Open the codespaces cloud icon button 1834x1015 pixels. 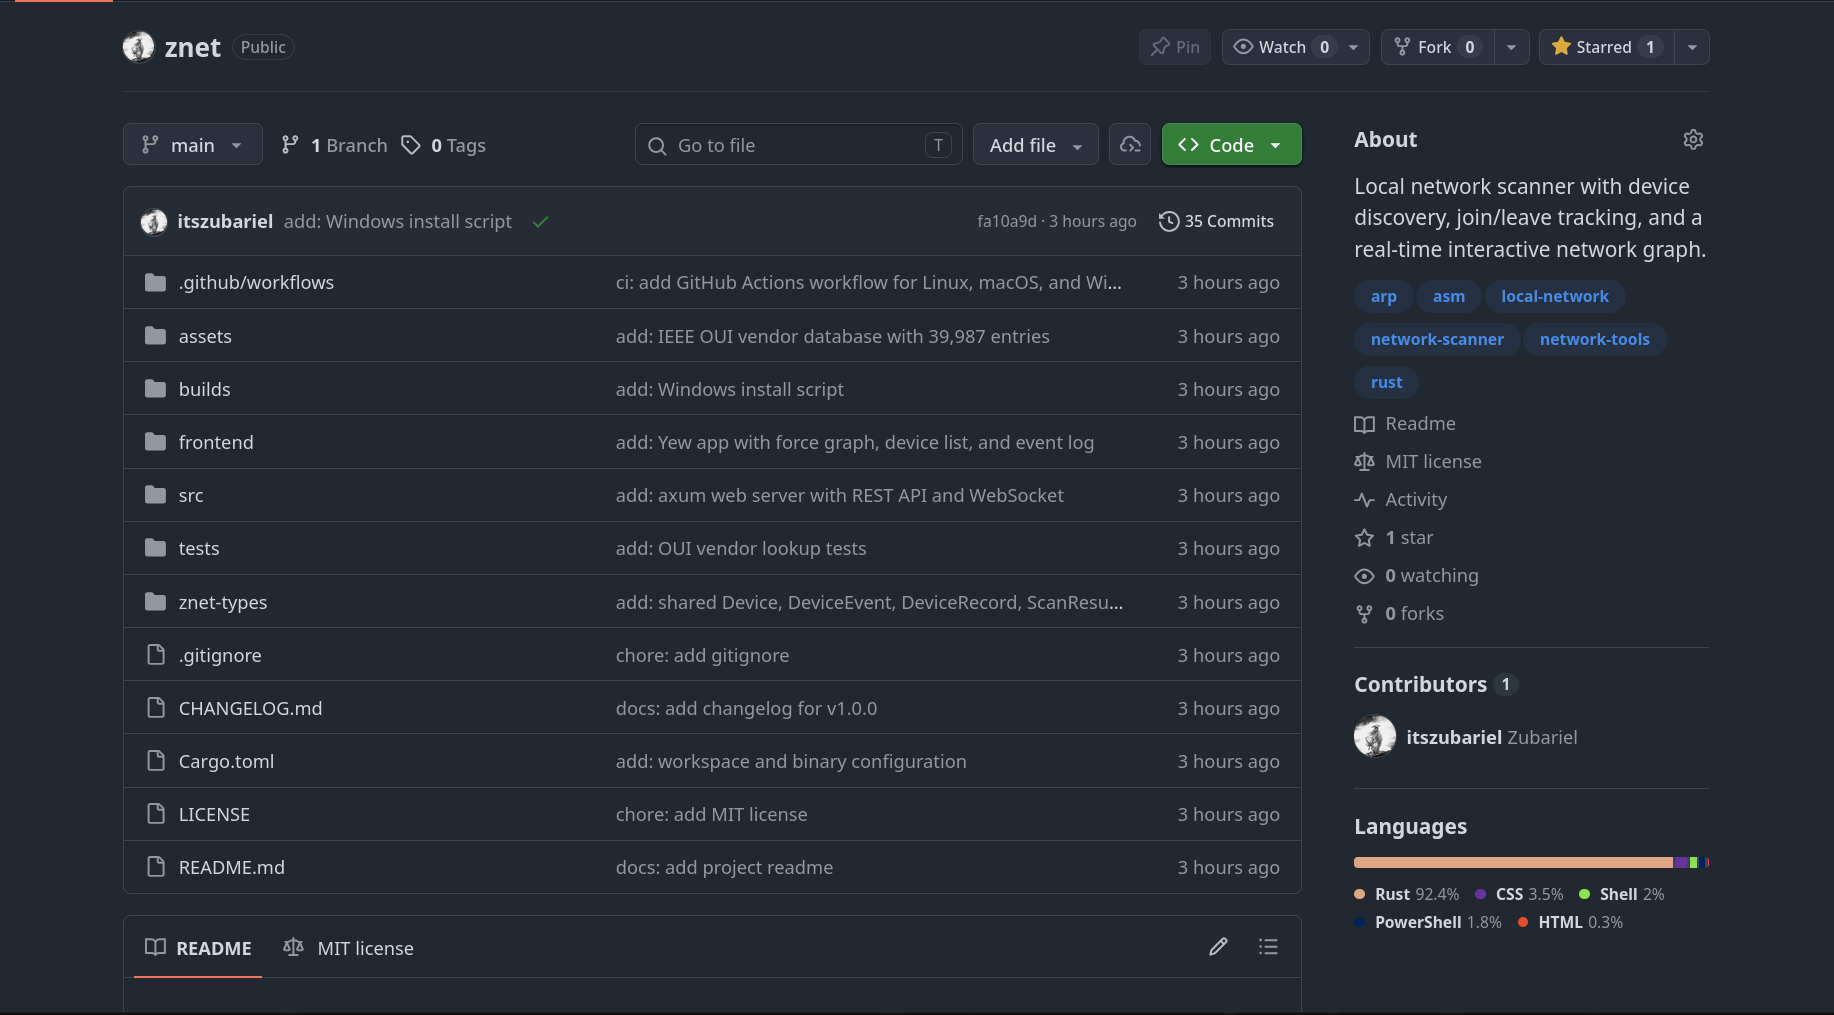coord(1130,145)
